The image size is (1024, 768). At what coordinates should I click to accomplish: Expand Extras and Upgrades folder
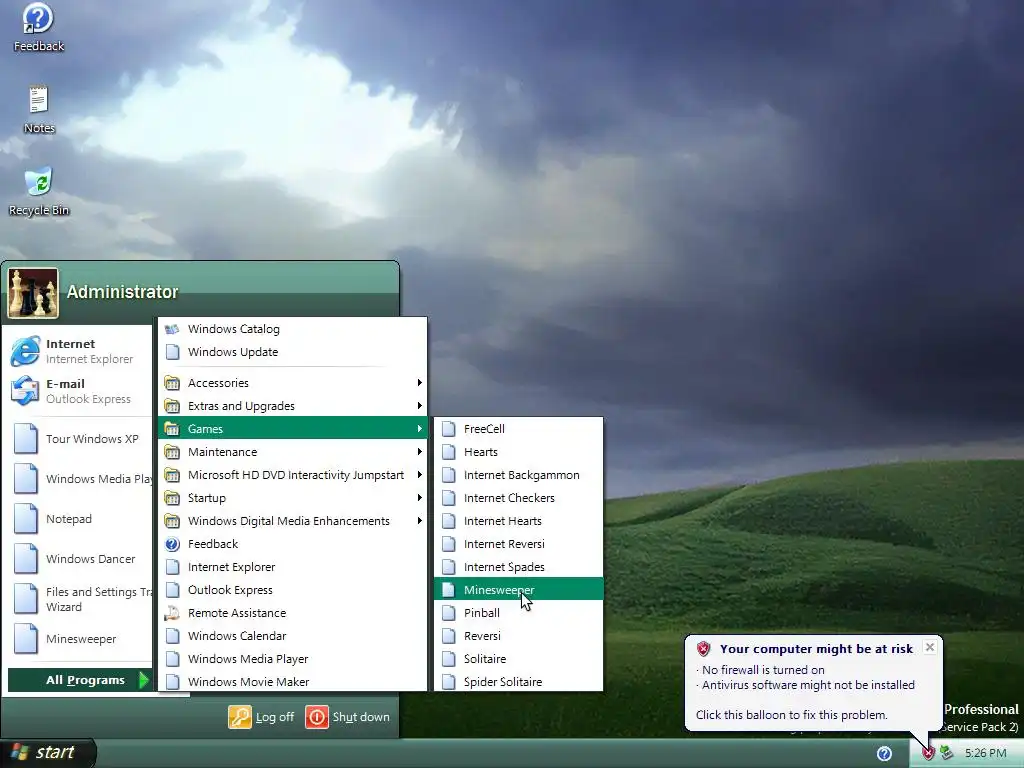(x=293, y=406)
